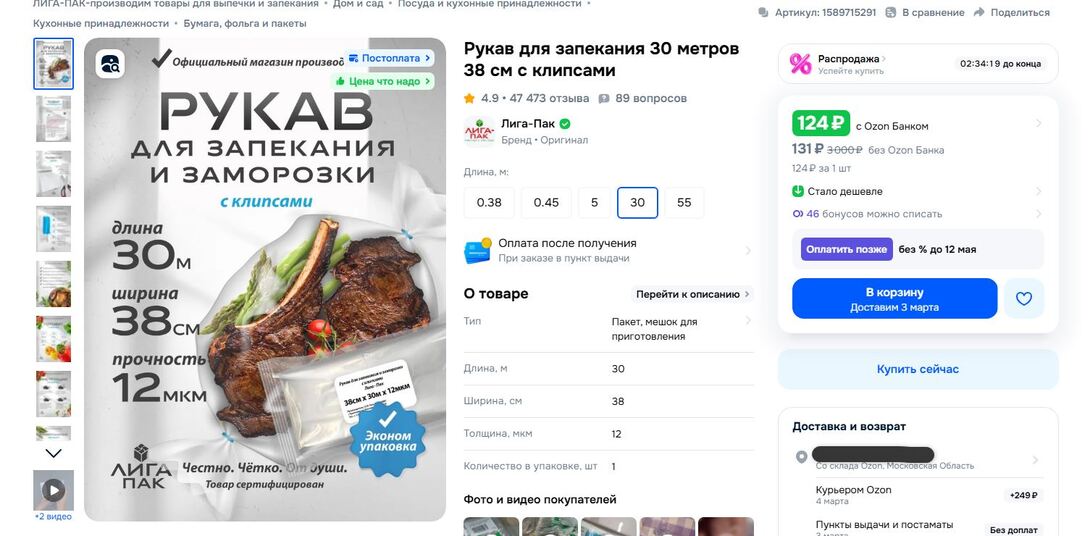Image resolution: width=1090 pixels, height=536 pixels.
Task: Play the product video thumbnail
Action: (54, 490)
